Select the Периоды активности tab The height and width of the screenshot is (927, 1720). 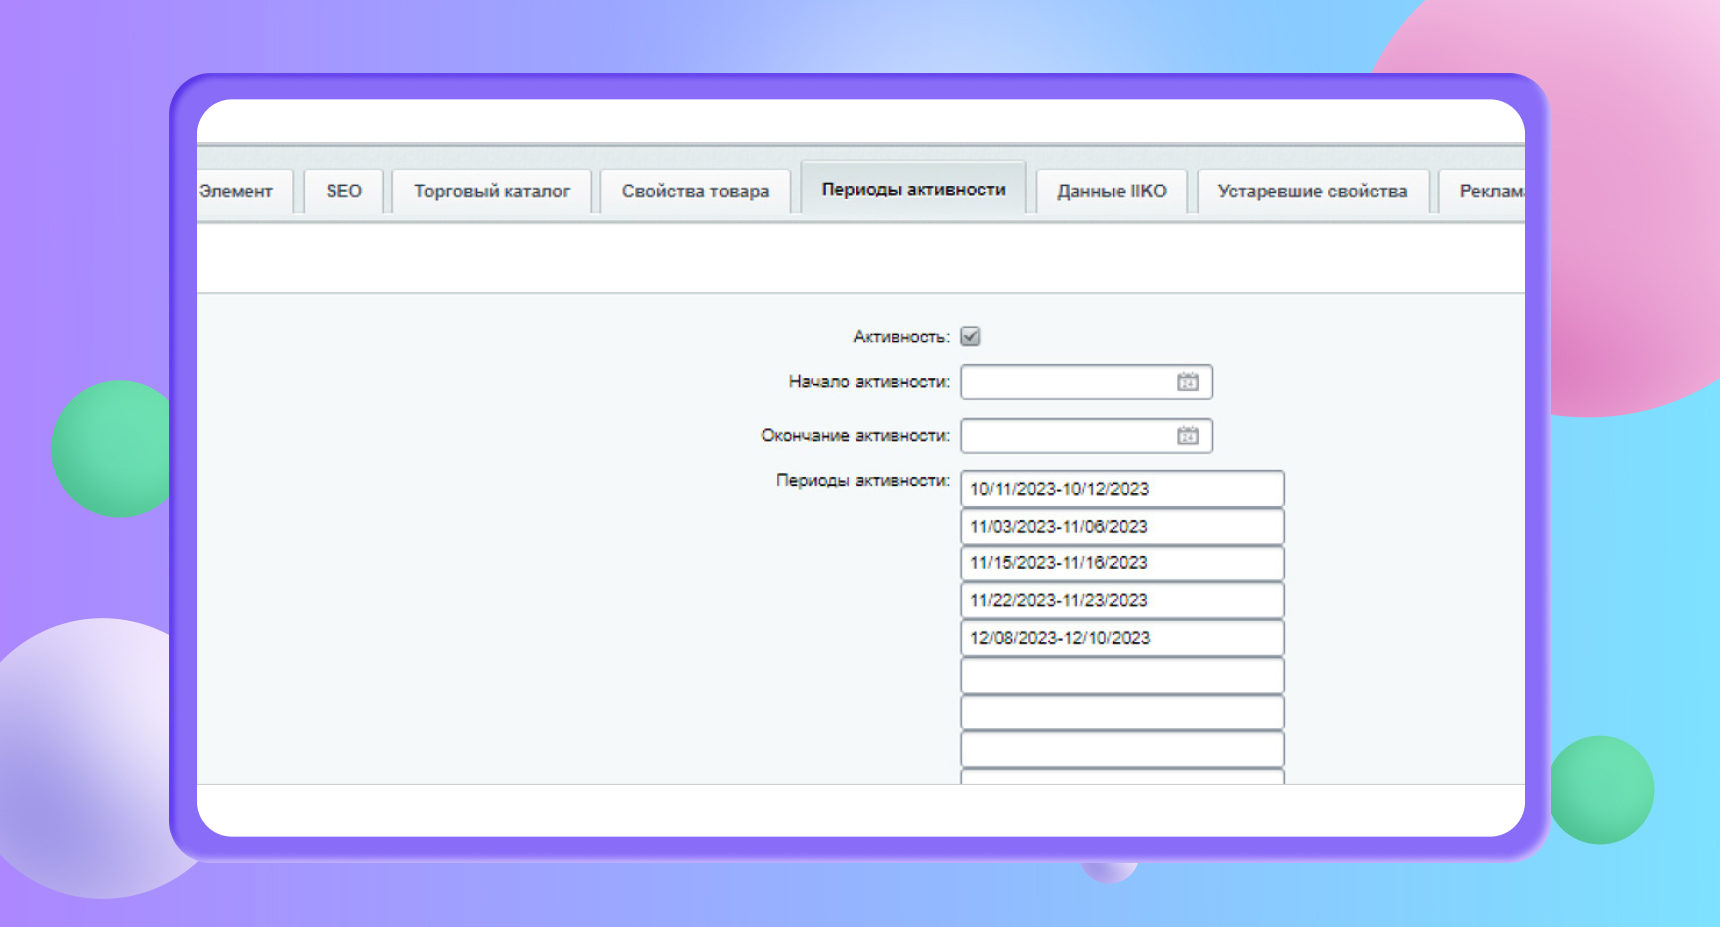(x=914, y=188)
